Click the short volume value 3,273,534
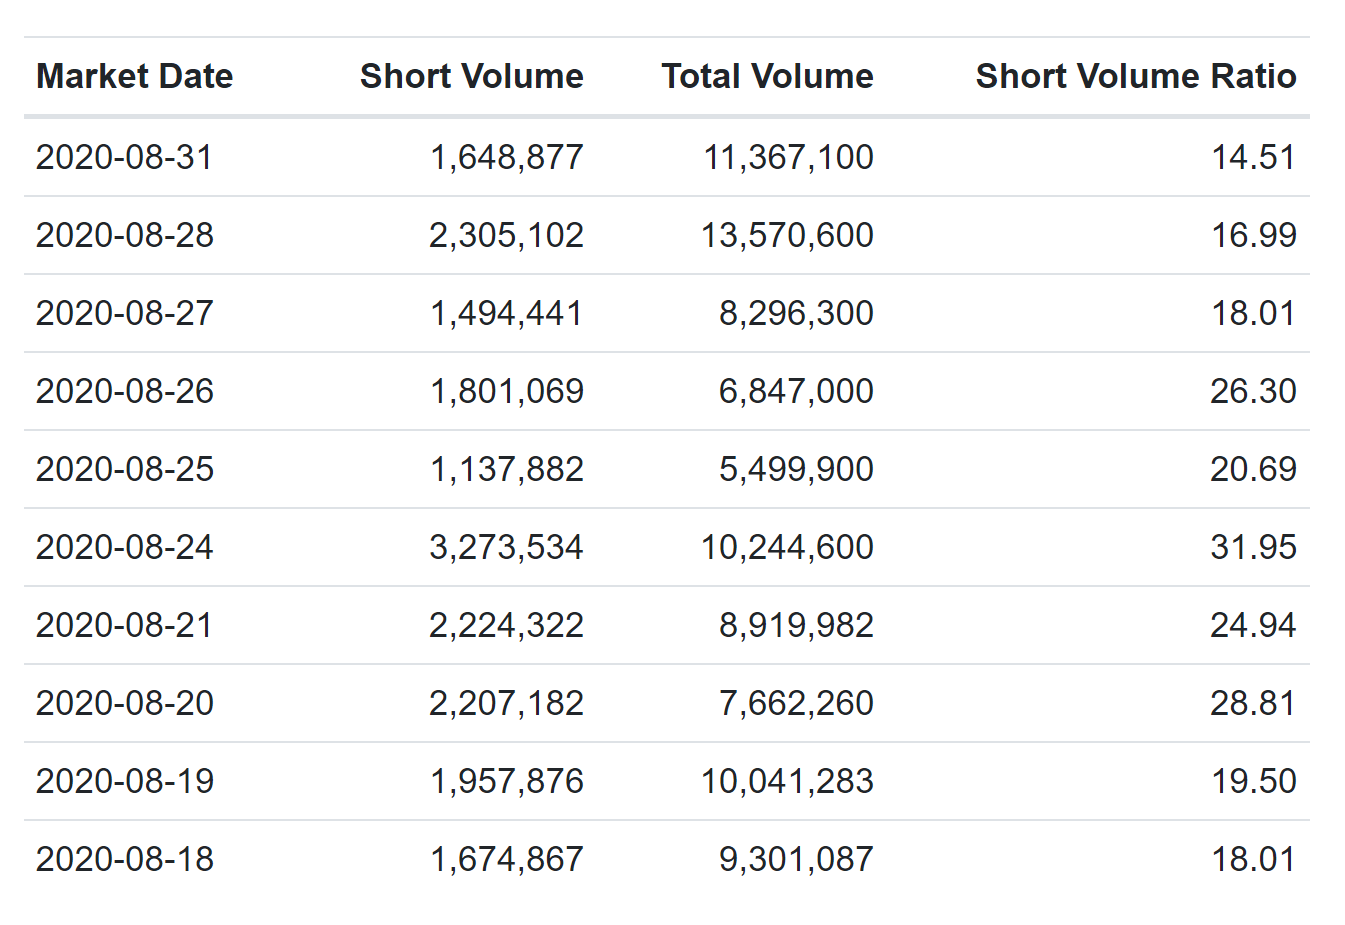 (507, 547)
